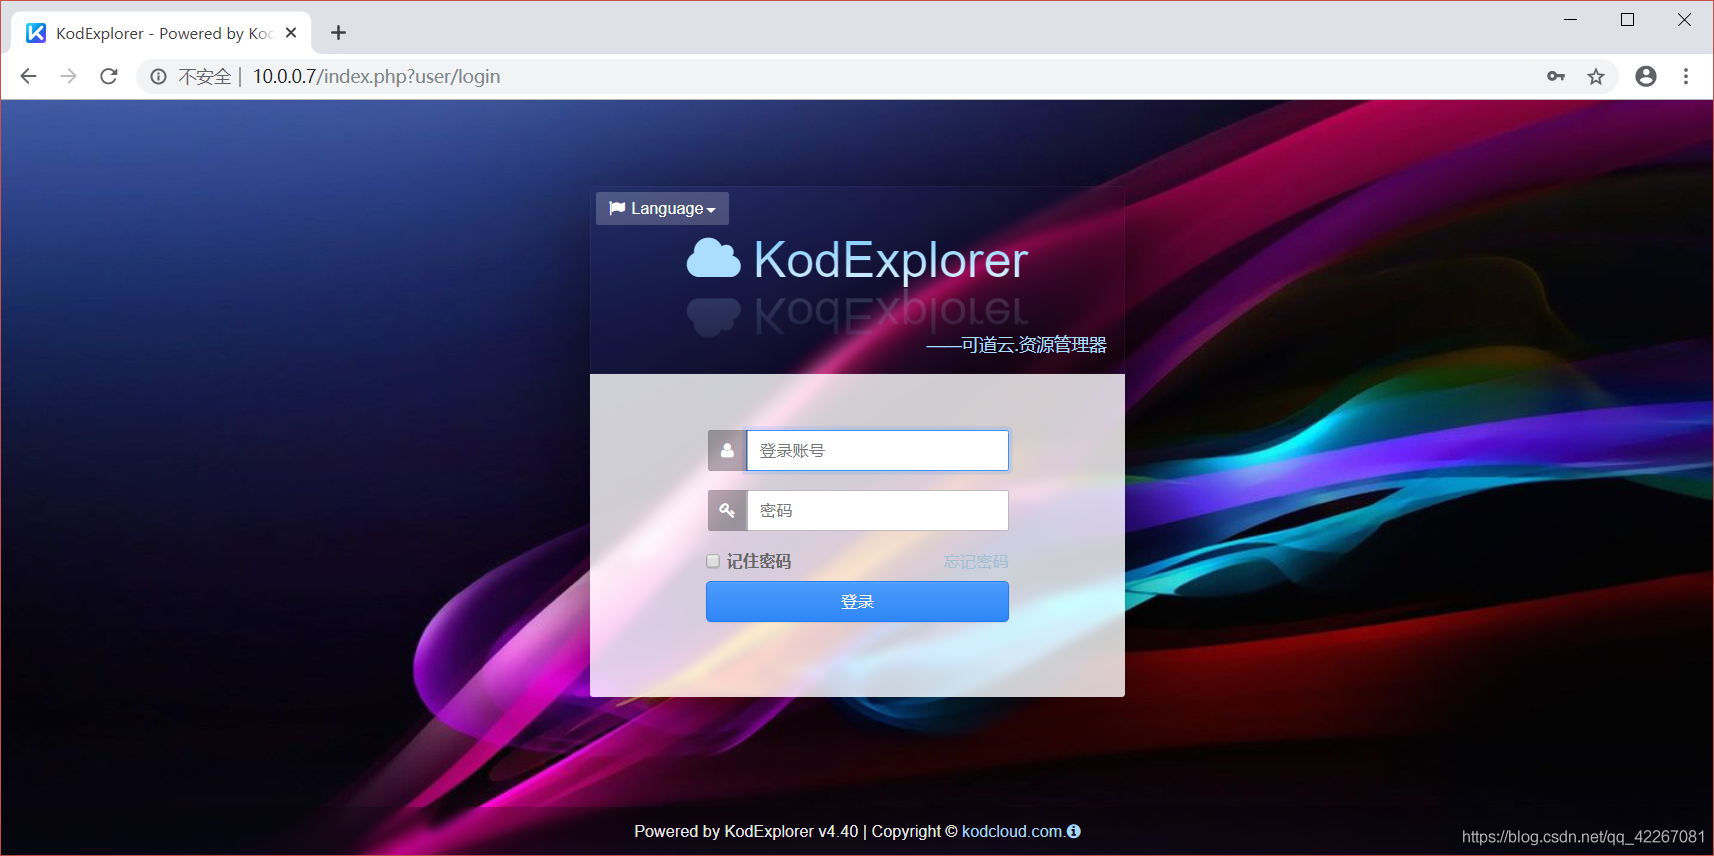Image resolution: width=1714 pixels, height=856 pixels.
Task: Open the Language dropdown menu
Action: (x=662, y=208)
